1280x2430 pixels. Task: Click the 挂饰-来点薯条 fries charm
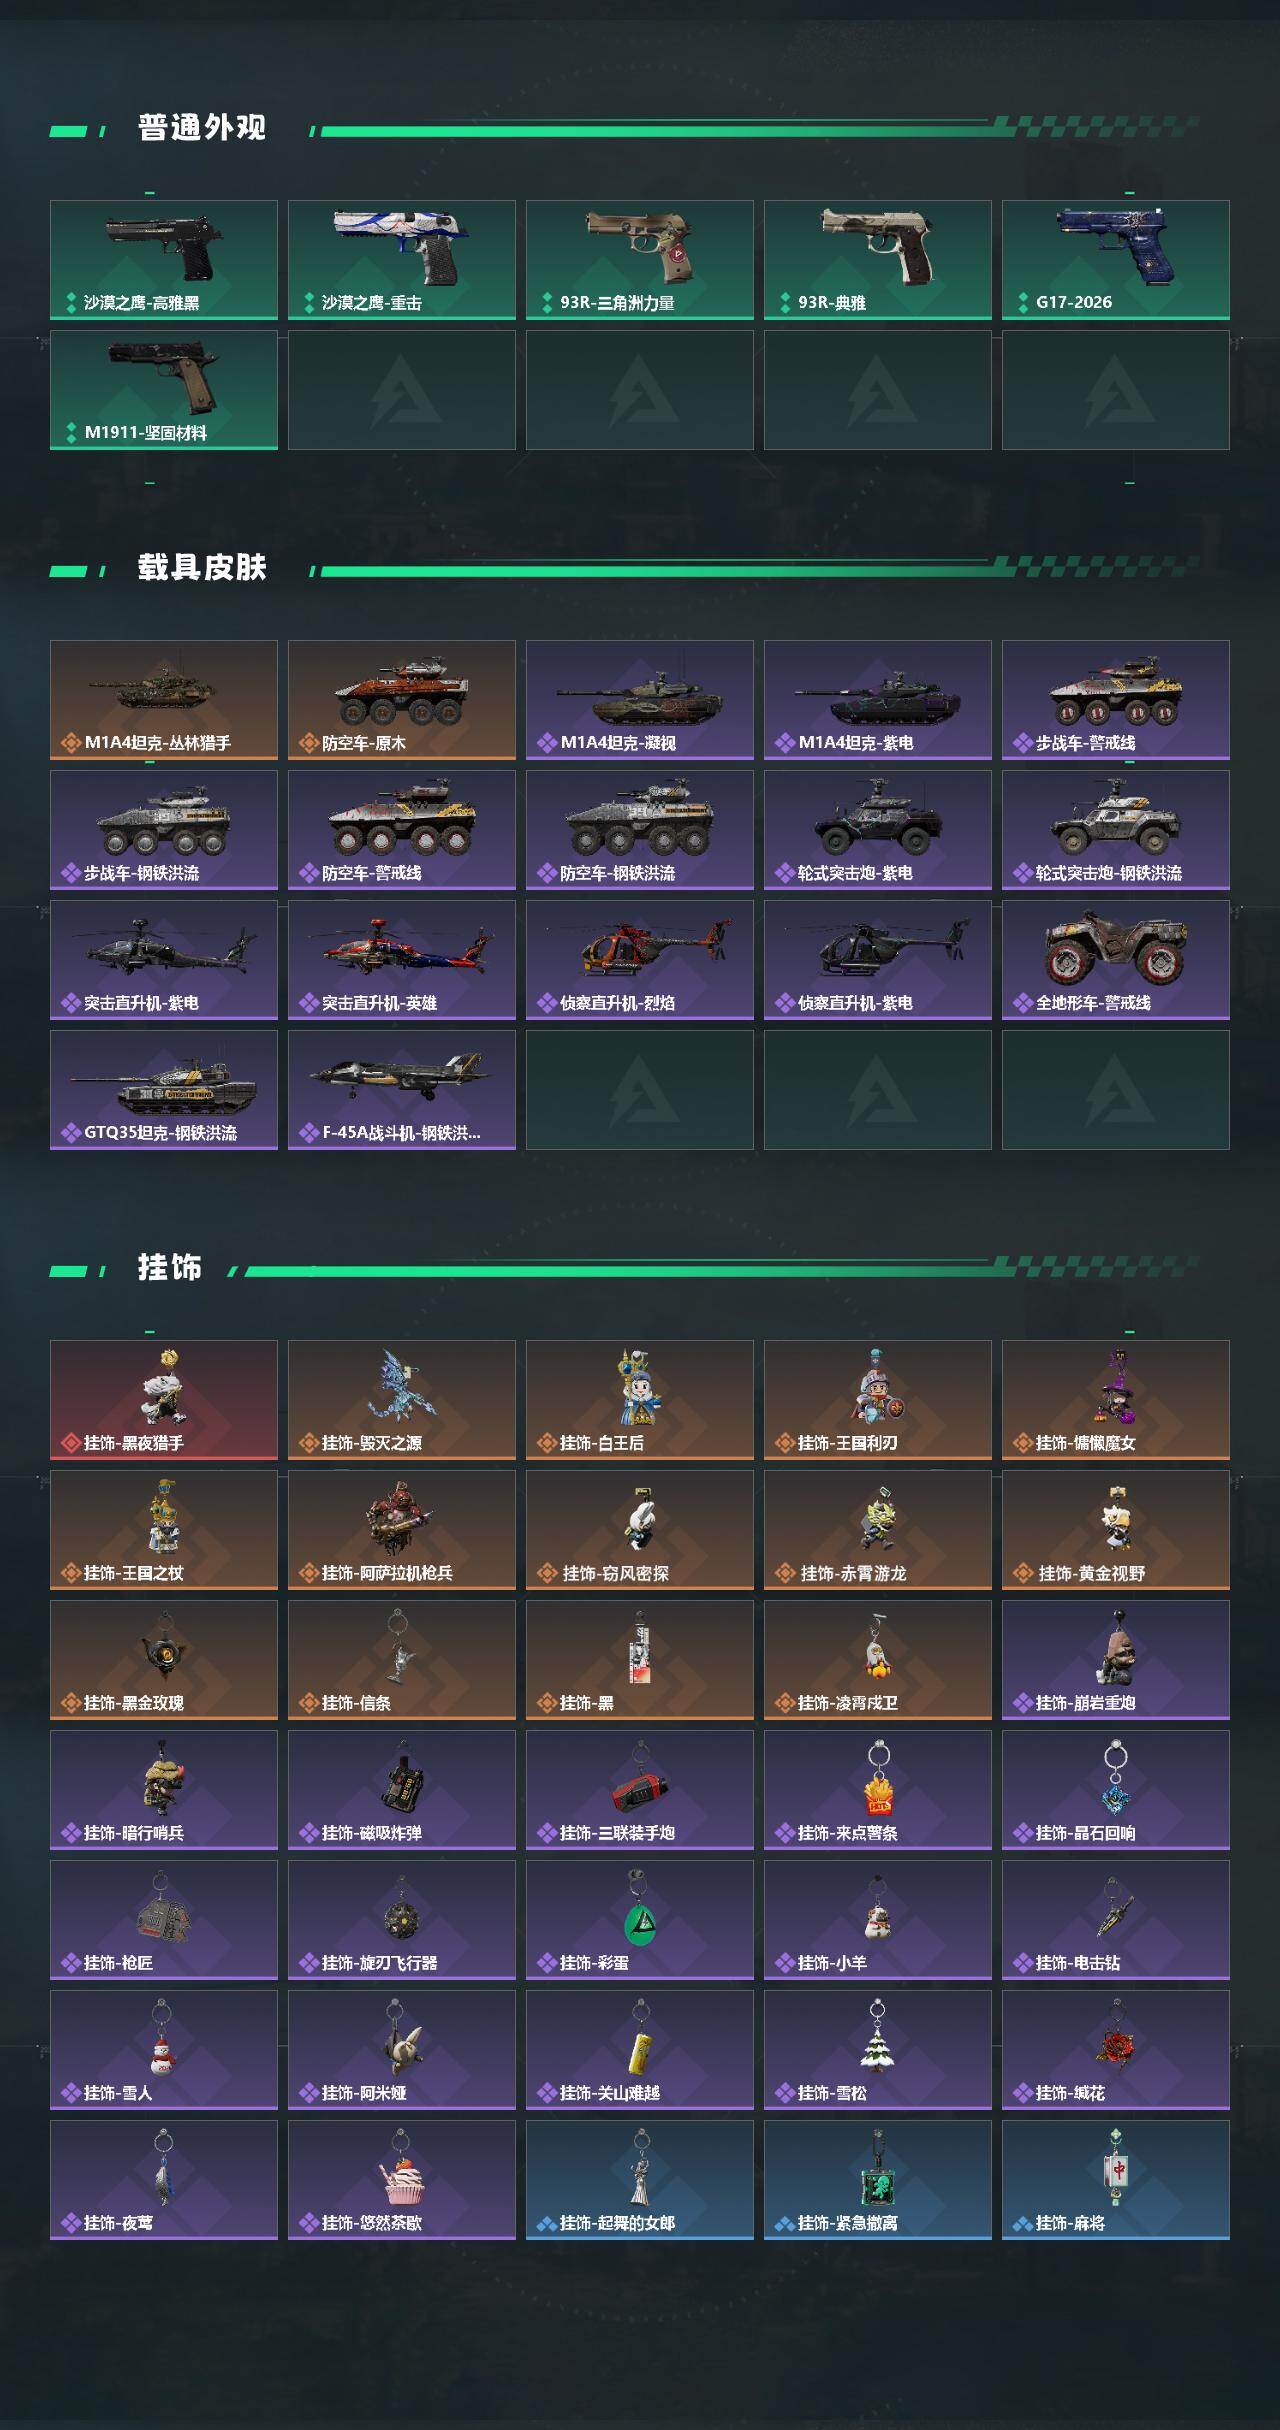[x=878, y=1790]
